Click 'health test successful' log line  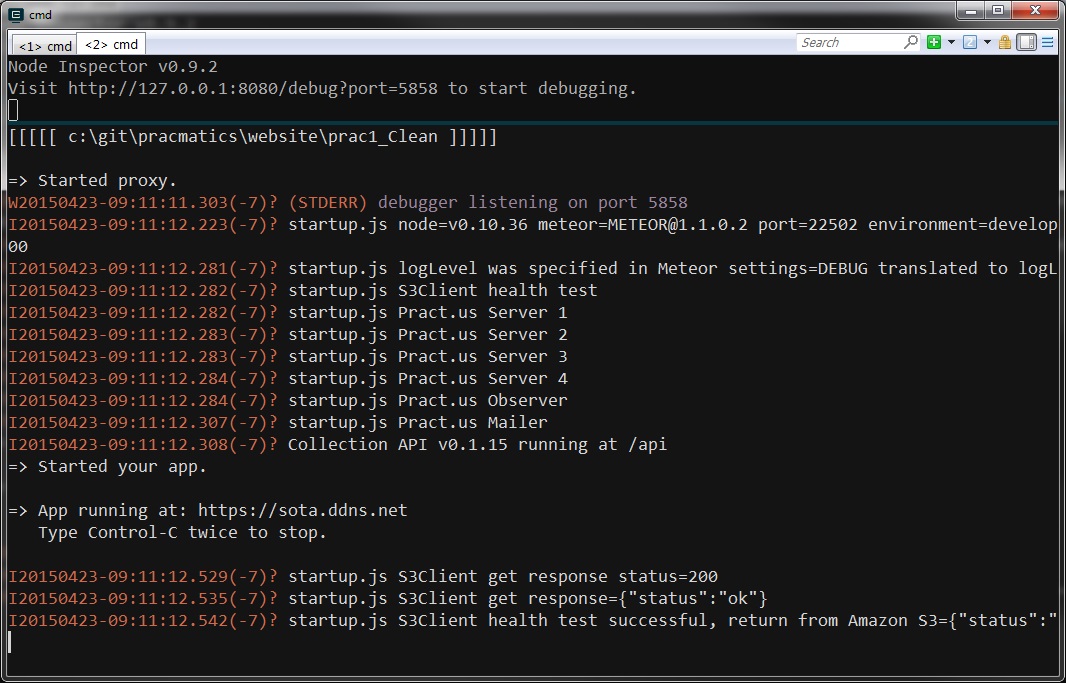click(532, 620)
